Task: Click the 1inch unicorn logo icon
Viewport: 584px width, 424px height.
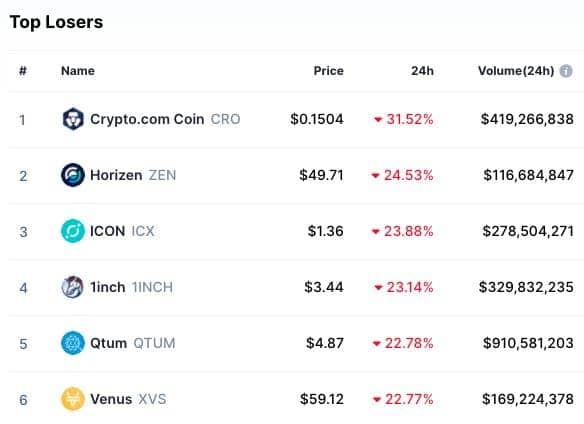Action: tap(72, 287)
